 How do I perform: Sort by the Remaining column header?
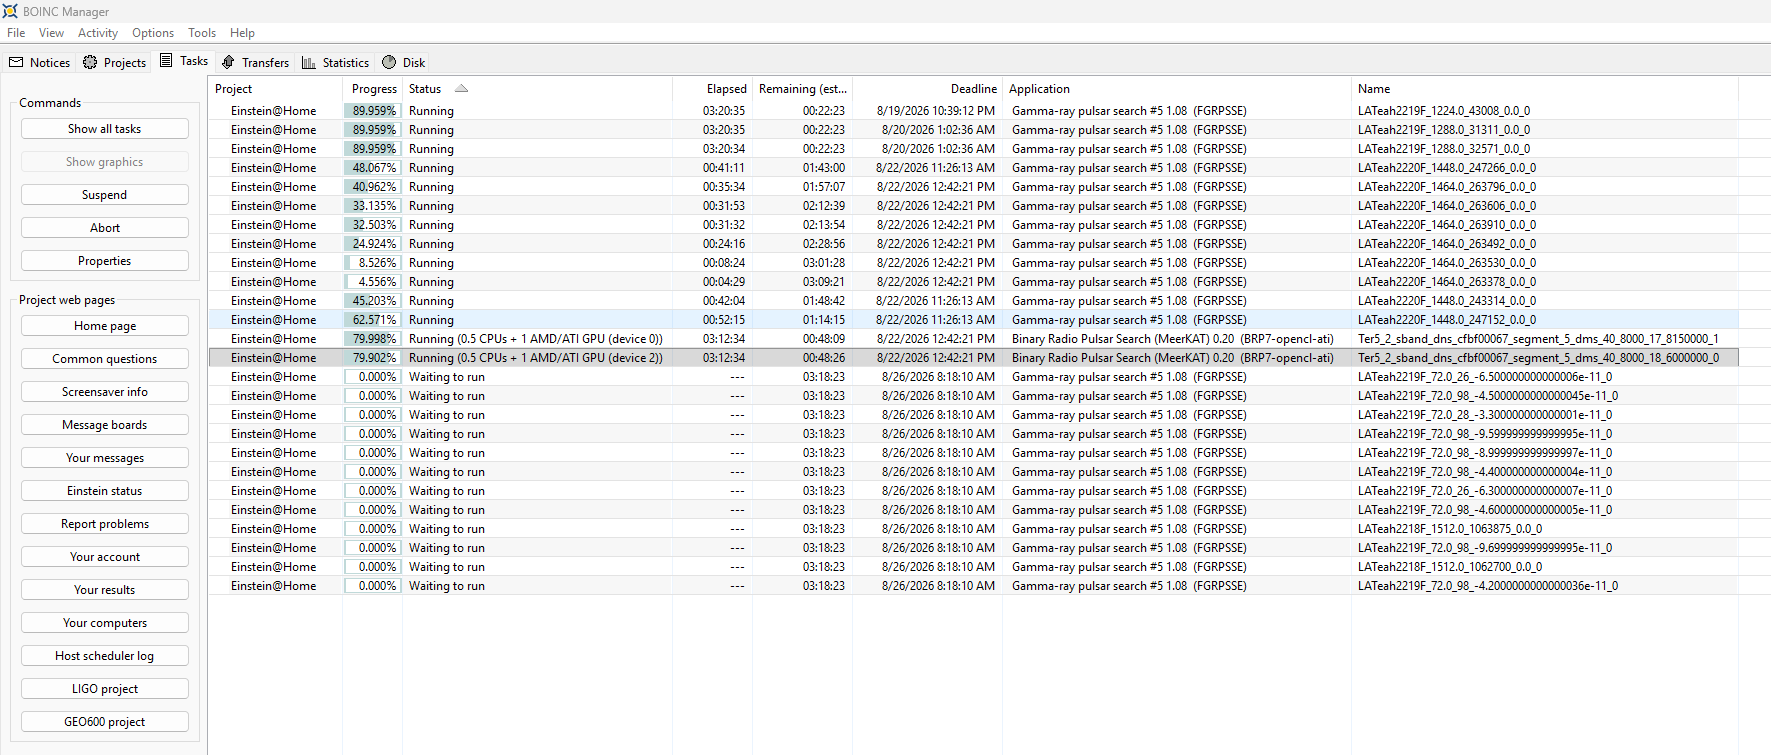[803, 89]
